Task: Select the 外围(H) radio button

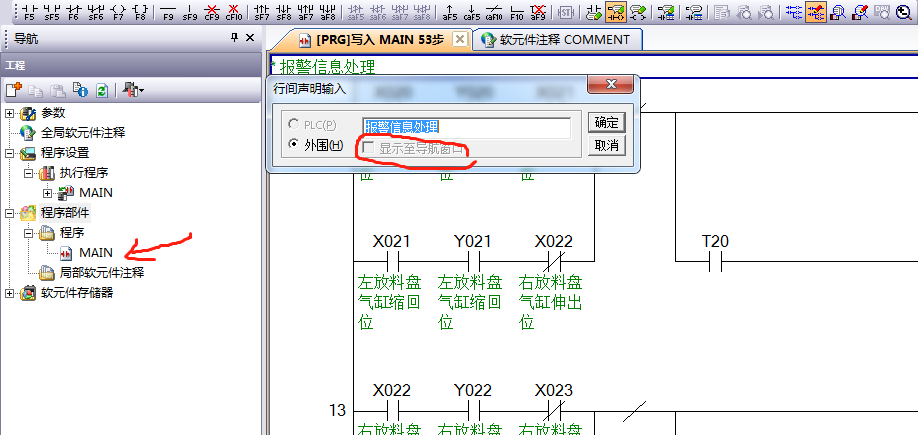Action: [294, 146]
